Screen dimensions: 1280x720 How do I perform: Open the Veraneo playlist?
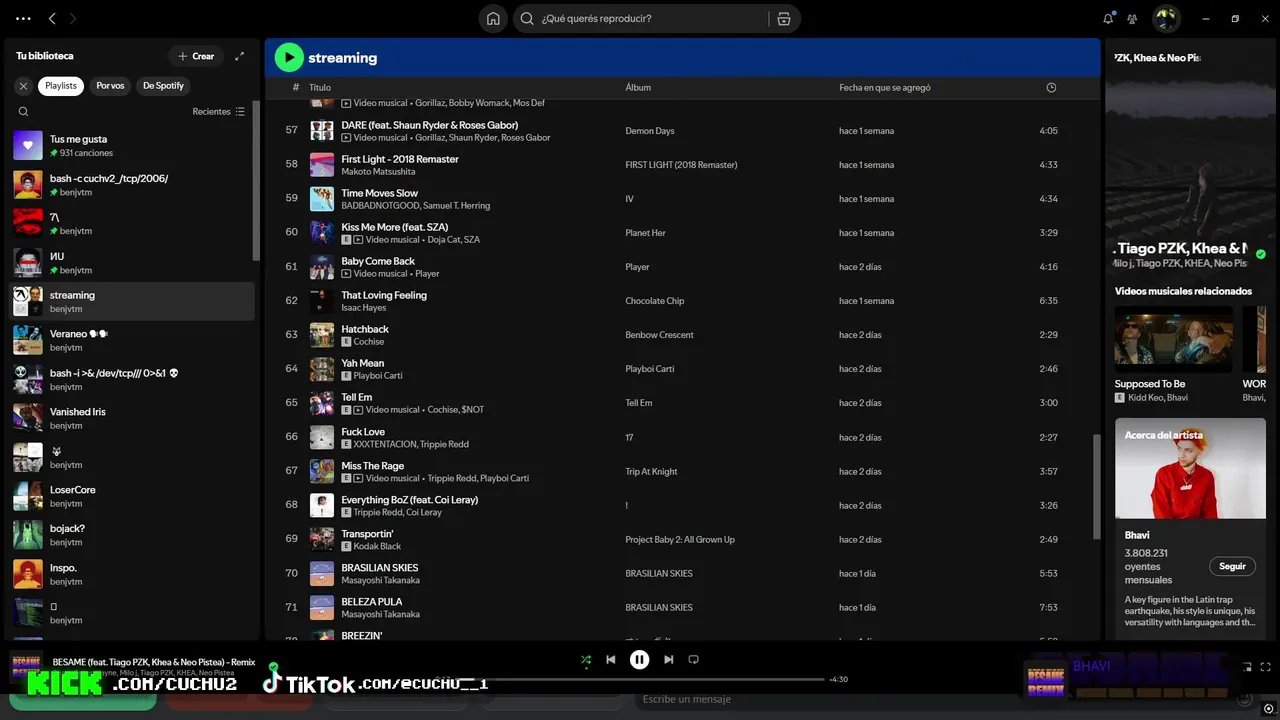tap(132, 340)
